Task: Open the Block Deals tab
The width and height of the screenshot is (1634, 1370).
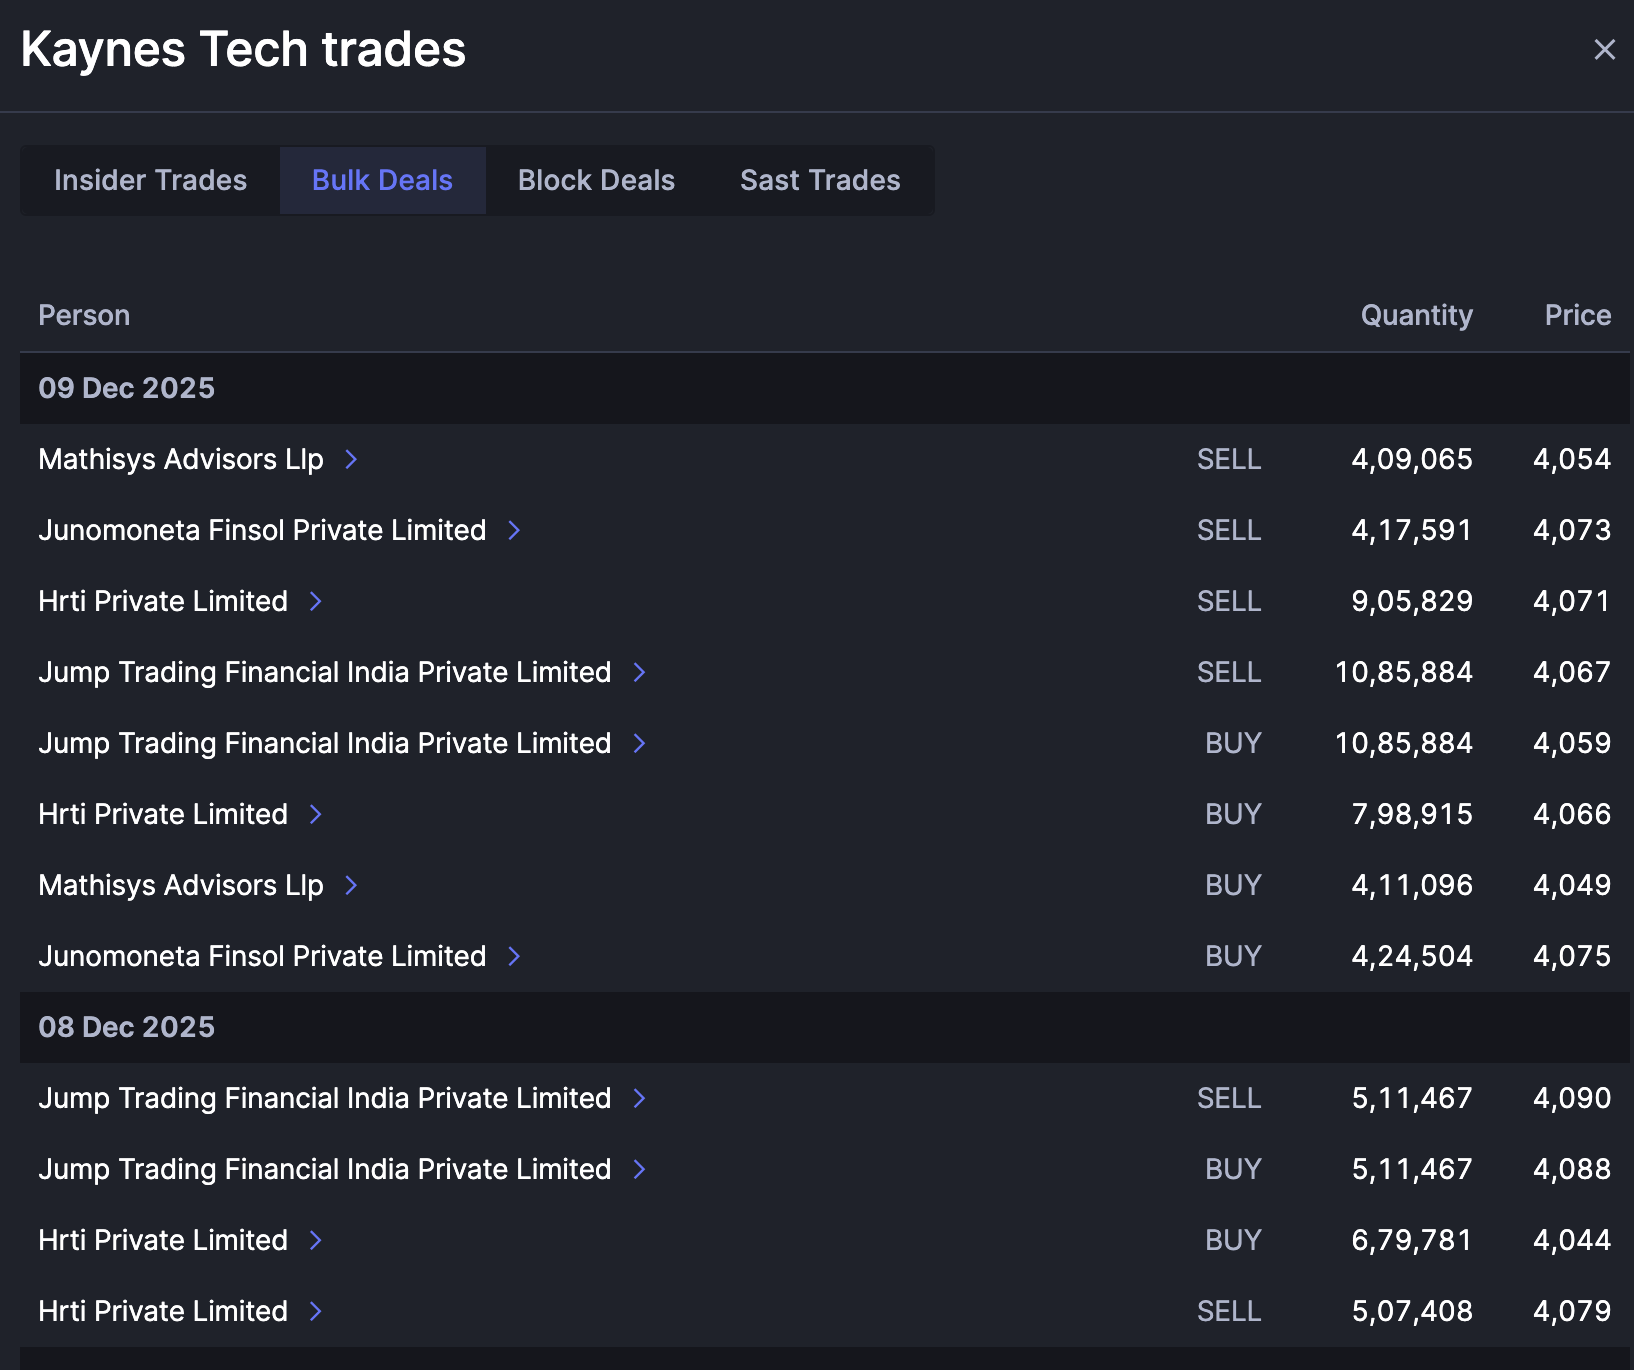Action: click(596, 180)
